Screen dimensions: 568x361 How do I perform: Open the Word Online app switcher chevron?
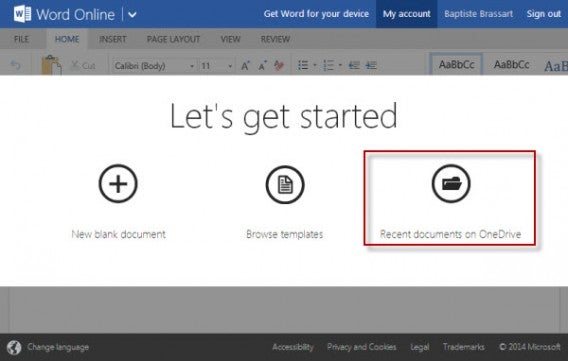(x=132, y=15)
